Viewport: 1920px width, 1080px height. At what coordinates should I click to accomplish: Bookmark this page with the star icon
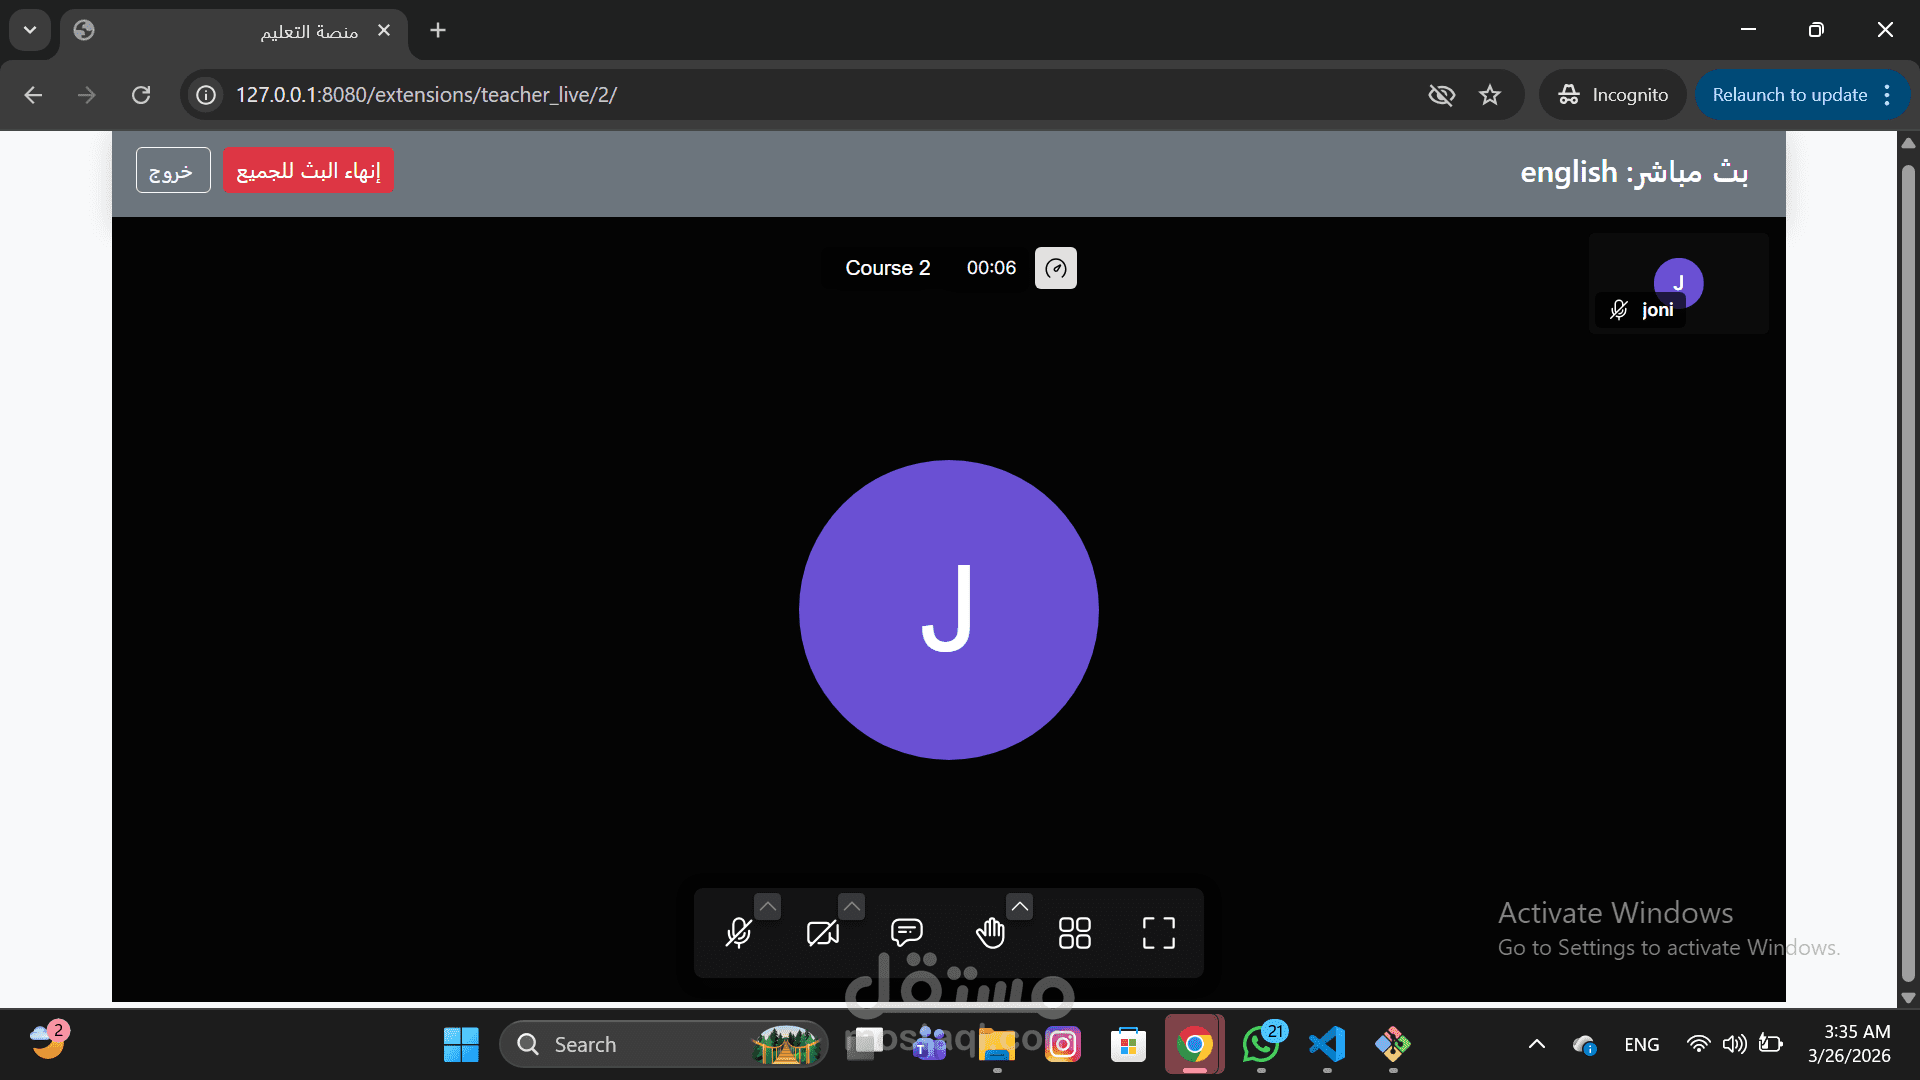(1490, 95)
